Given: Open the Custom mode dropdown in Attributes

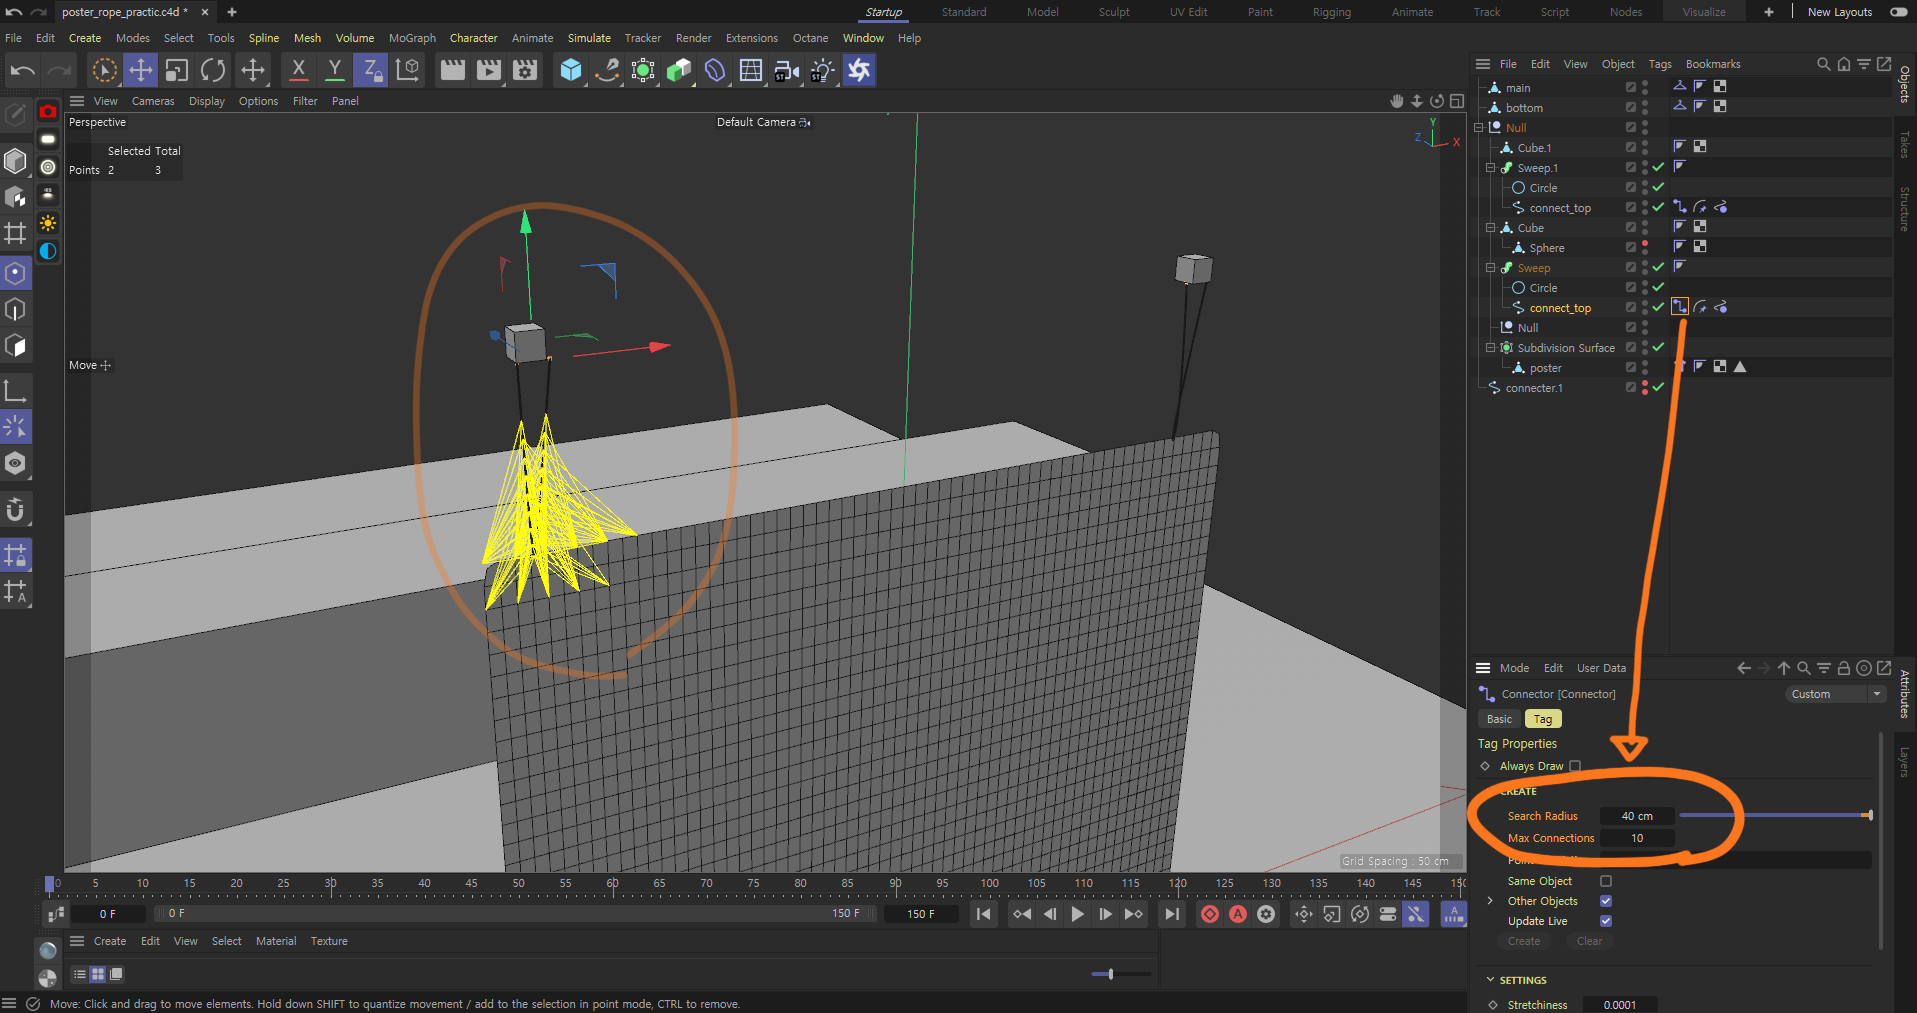Looking at the screenshot, I should pos(1835,694).
